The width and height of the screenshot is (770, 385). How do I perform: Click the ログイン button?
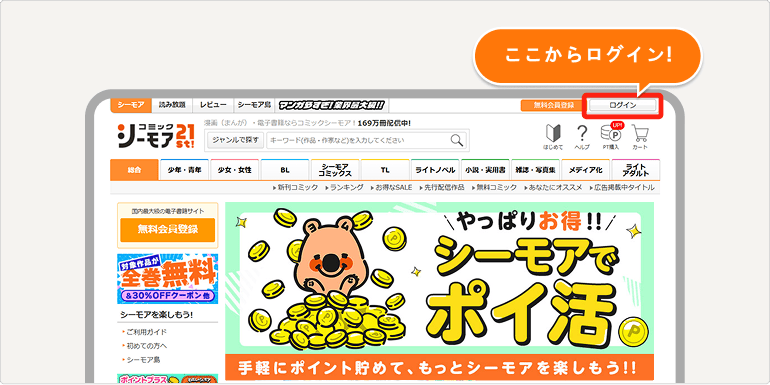(x=623, y=105)
